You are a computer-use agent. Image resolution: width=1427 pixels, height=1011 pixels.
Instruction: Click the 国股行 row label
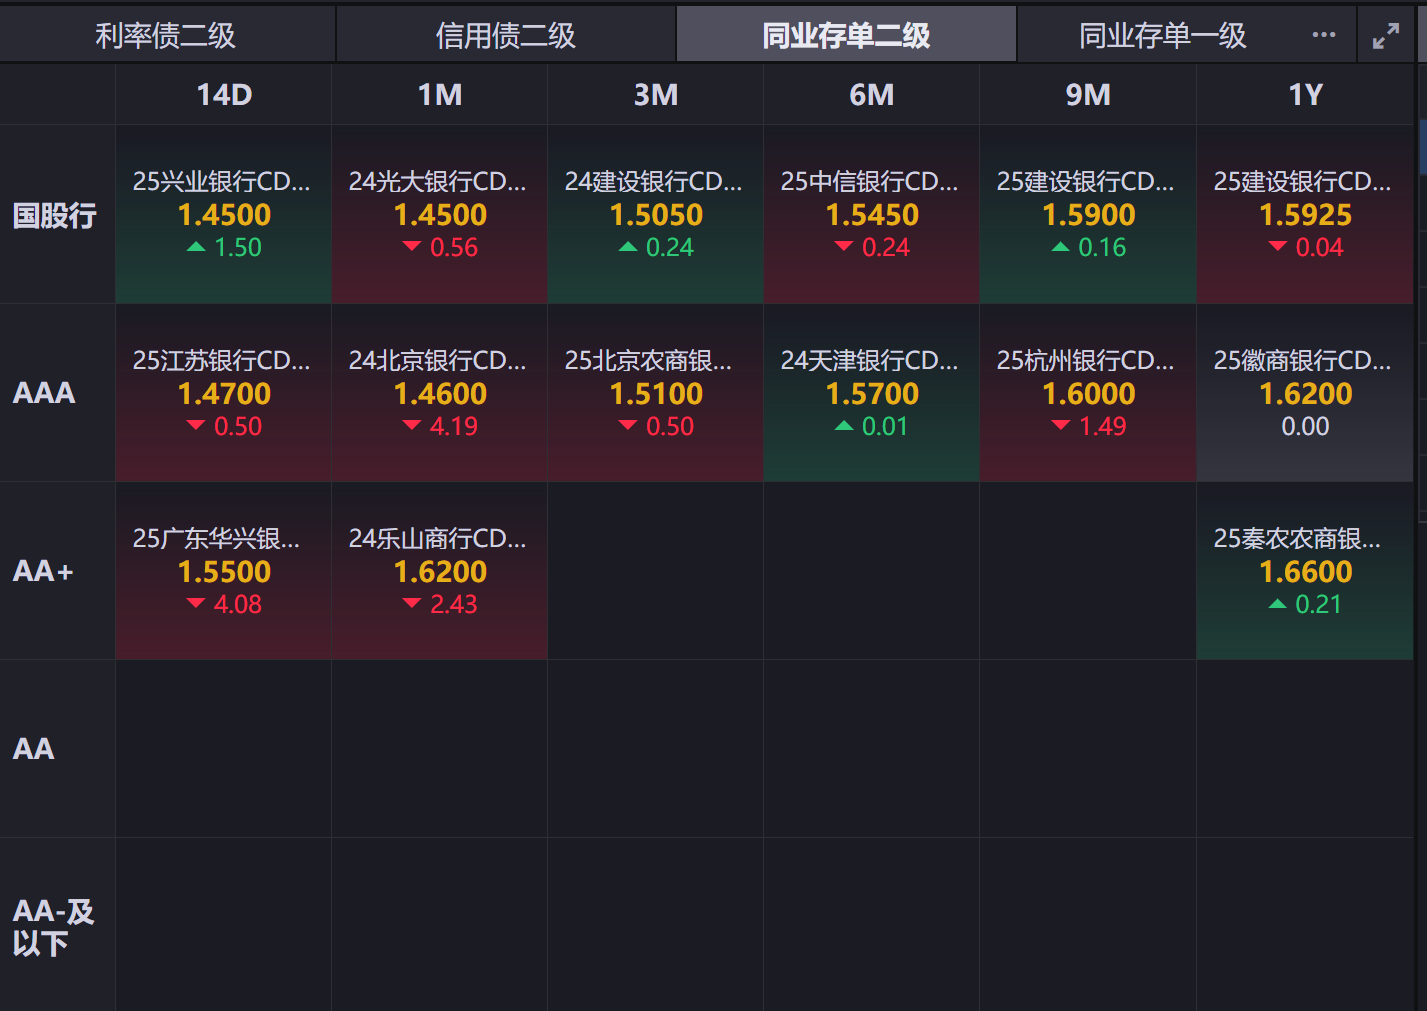coord(55,215)
